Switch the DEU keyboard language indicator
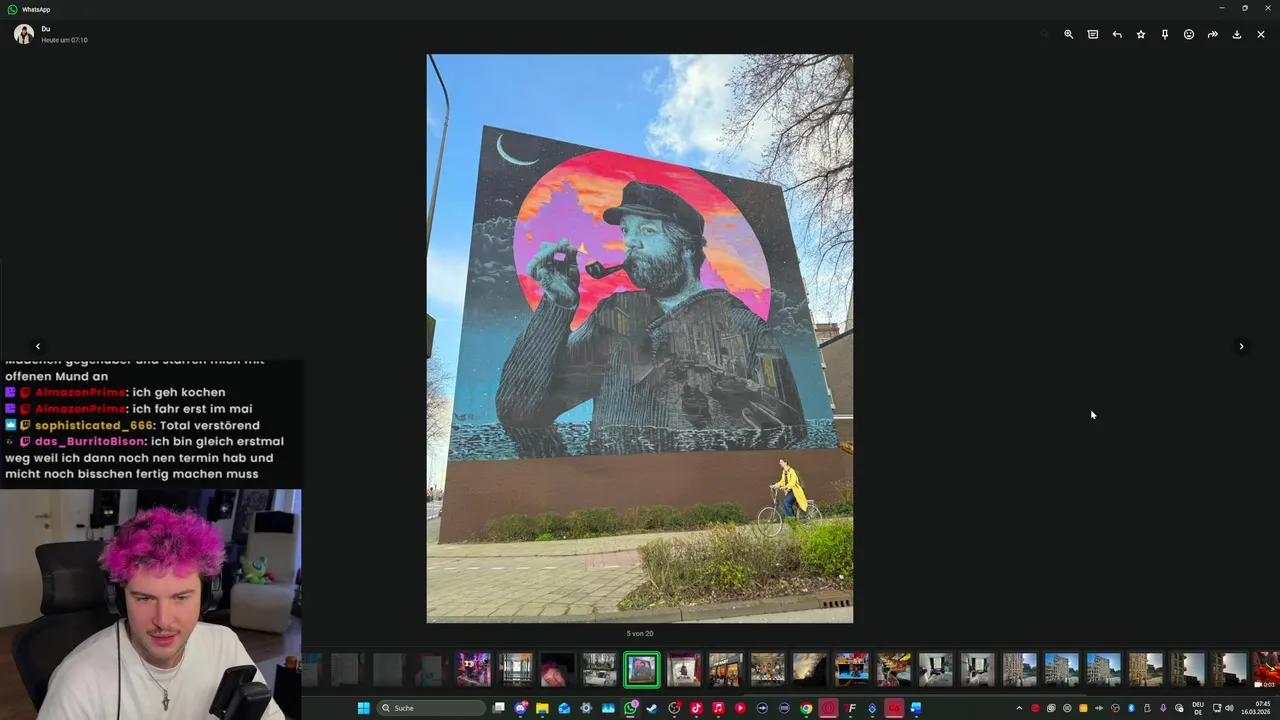Viewport: 1280px width, 720px height. pyautogui.click(x=1198, y=708)
